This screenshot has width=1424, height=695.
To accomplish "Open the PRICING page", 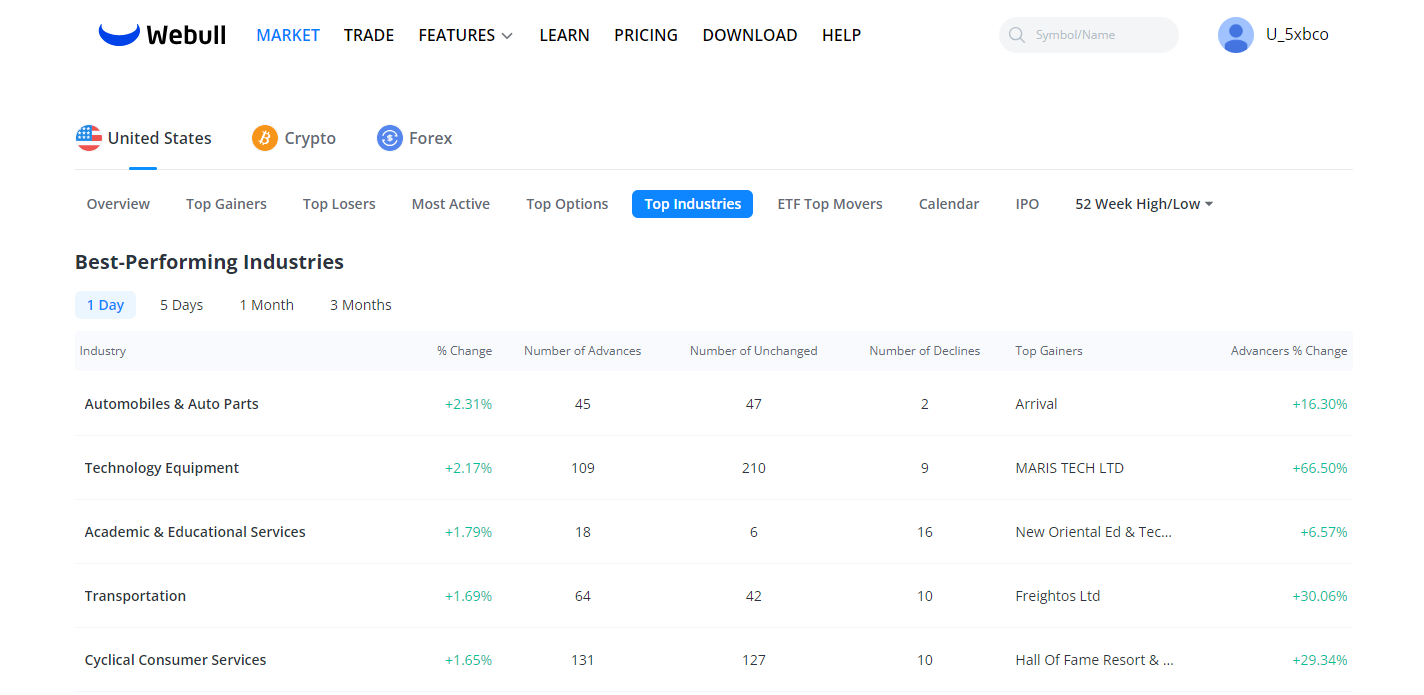I will tap(646, 35).
